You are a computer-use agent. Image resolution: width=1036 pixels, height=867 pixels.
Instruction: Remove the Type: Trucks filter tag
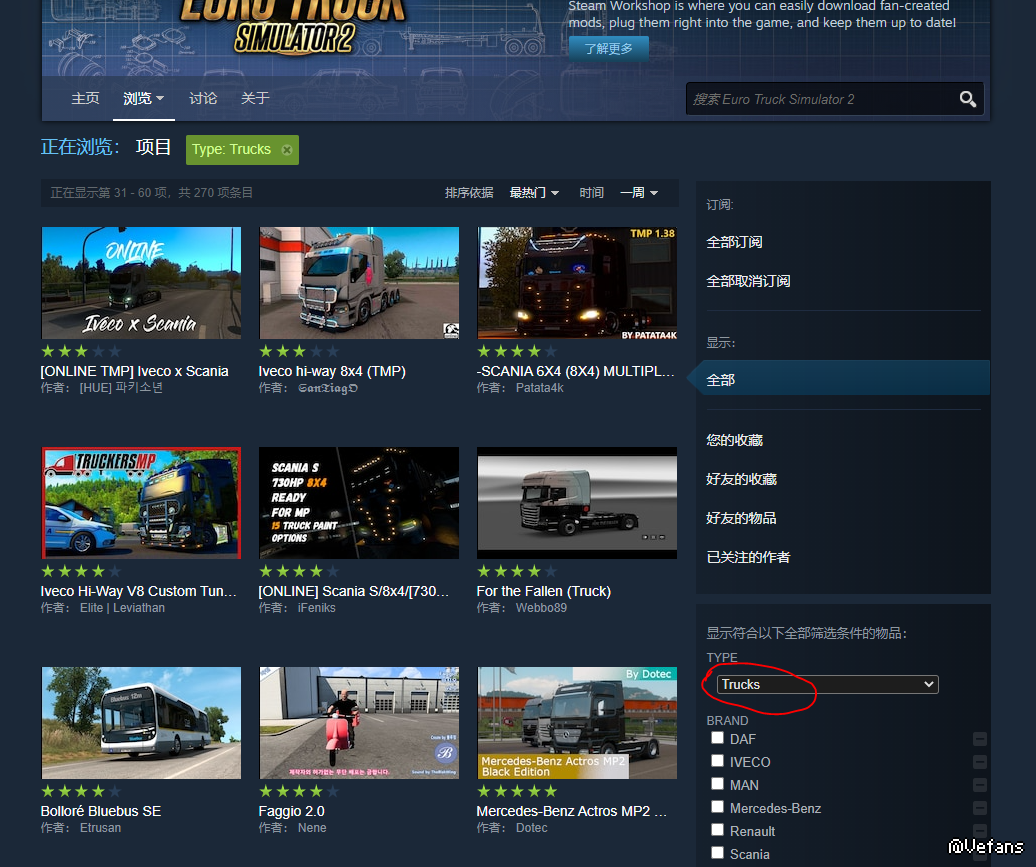tap(287, 150)
